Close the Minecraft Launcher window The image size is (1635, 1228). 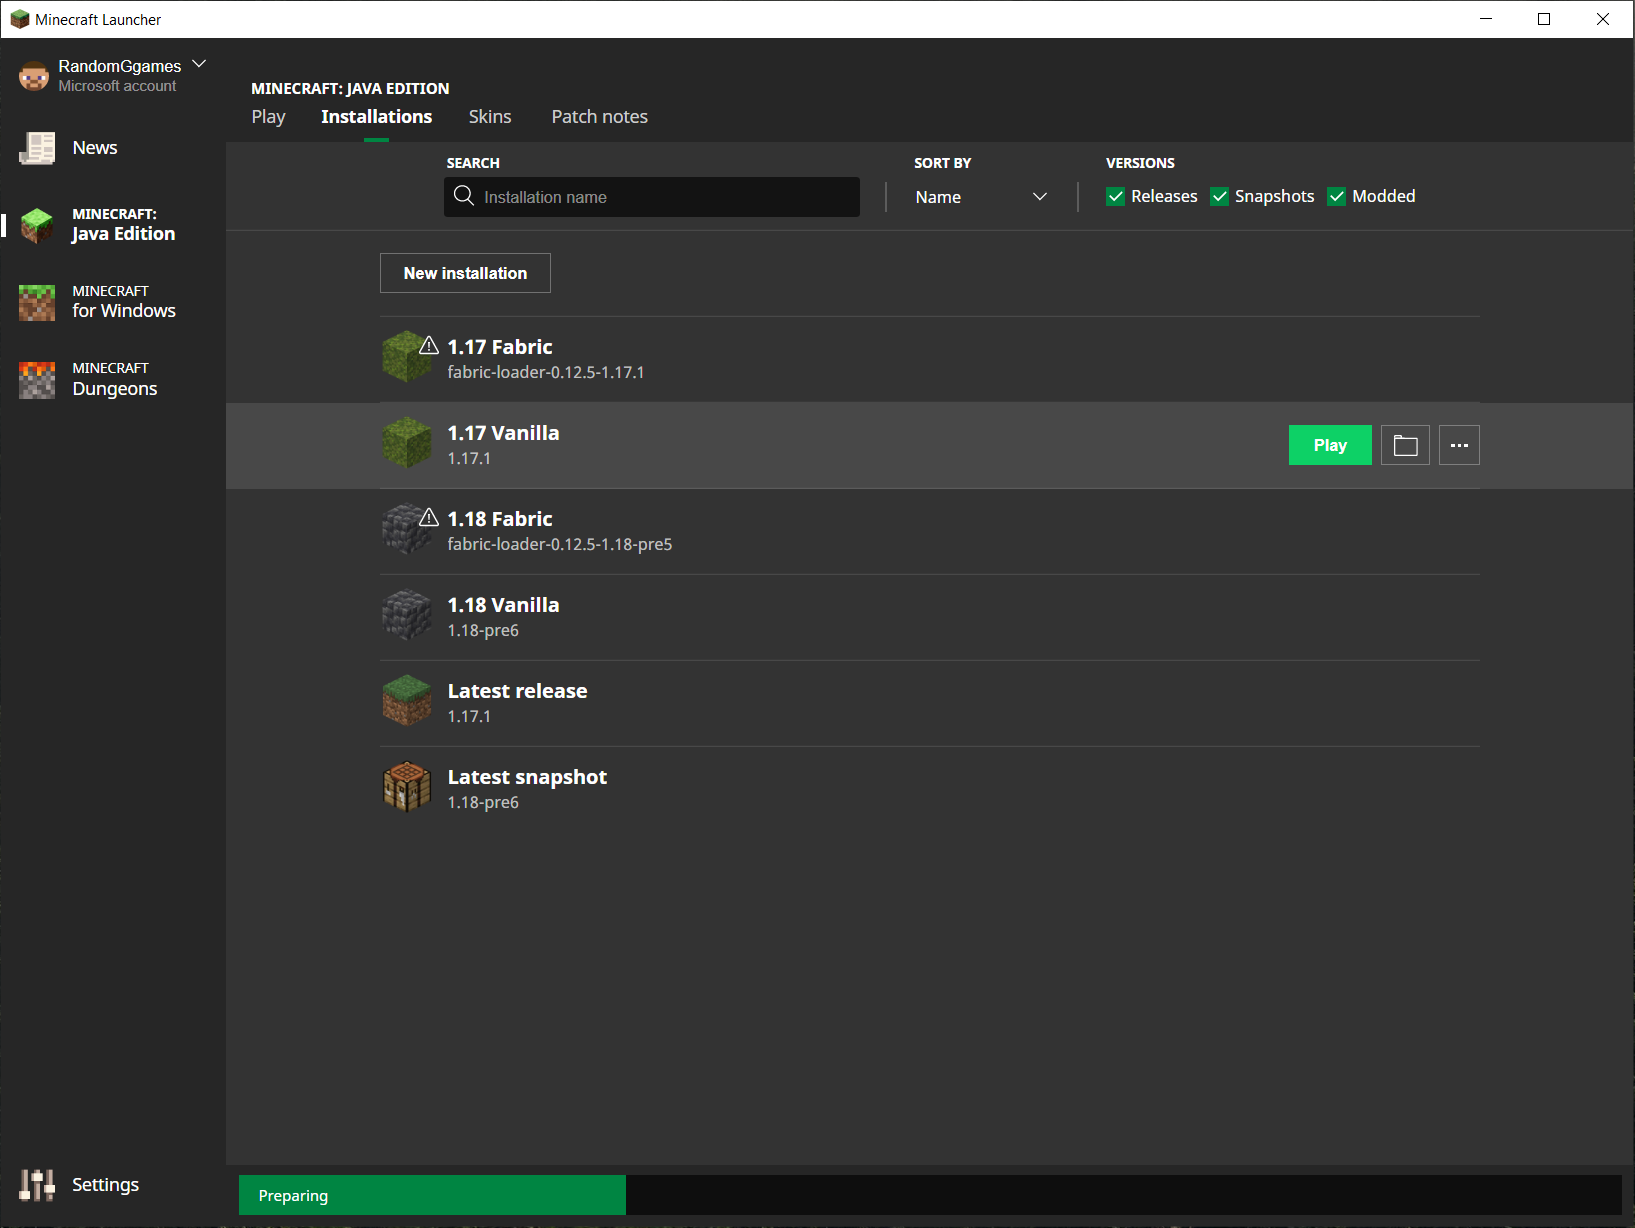1603,19
